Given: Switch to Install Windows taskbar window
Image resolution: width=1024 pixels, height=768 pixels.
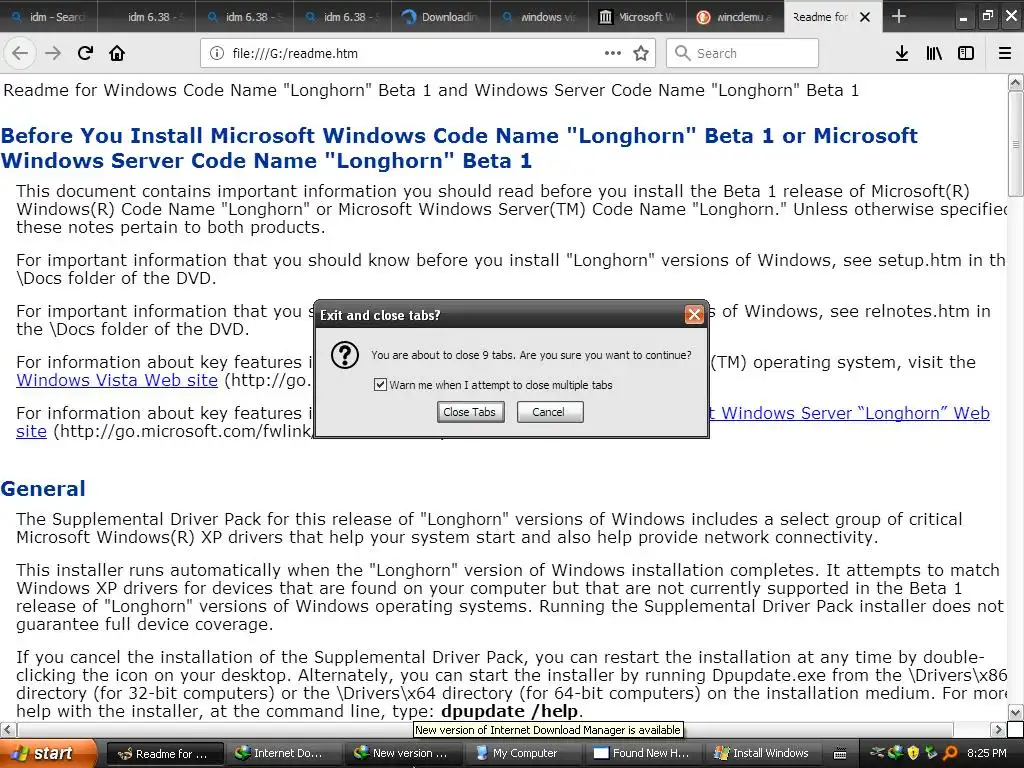Looking at the screenshot, I should coord(761,754).
